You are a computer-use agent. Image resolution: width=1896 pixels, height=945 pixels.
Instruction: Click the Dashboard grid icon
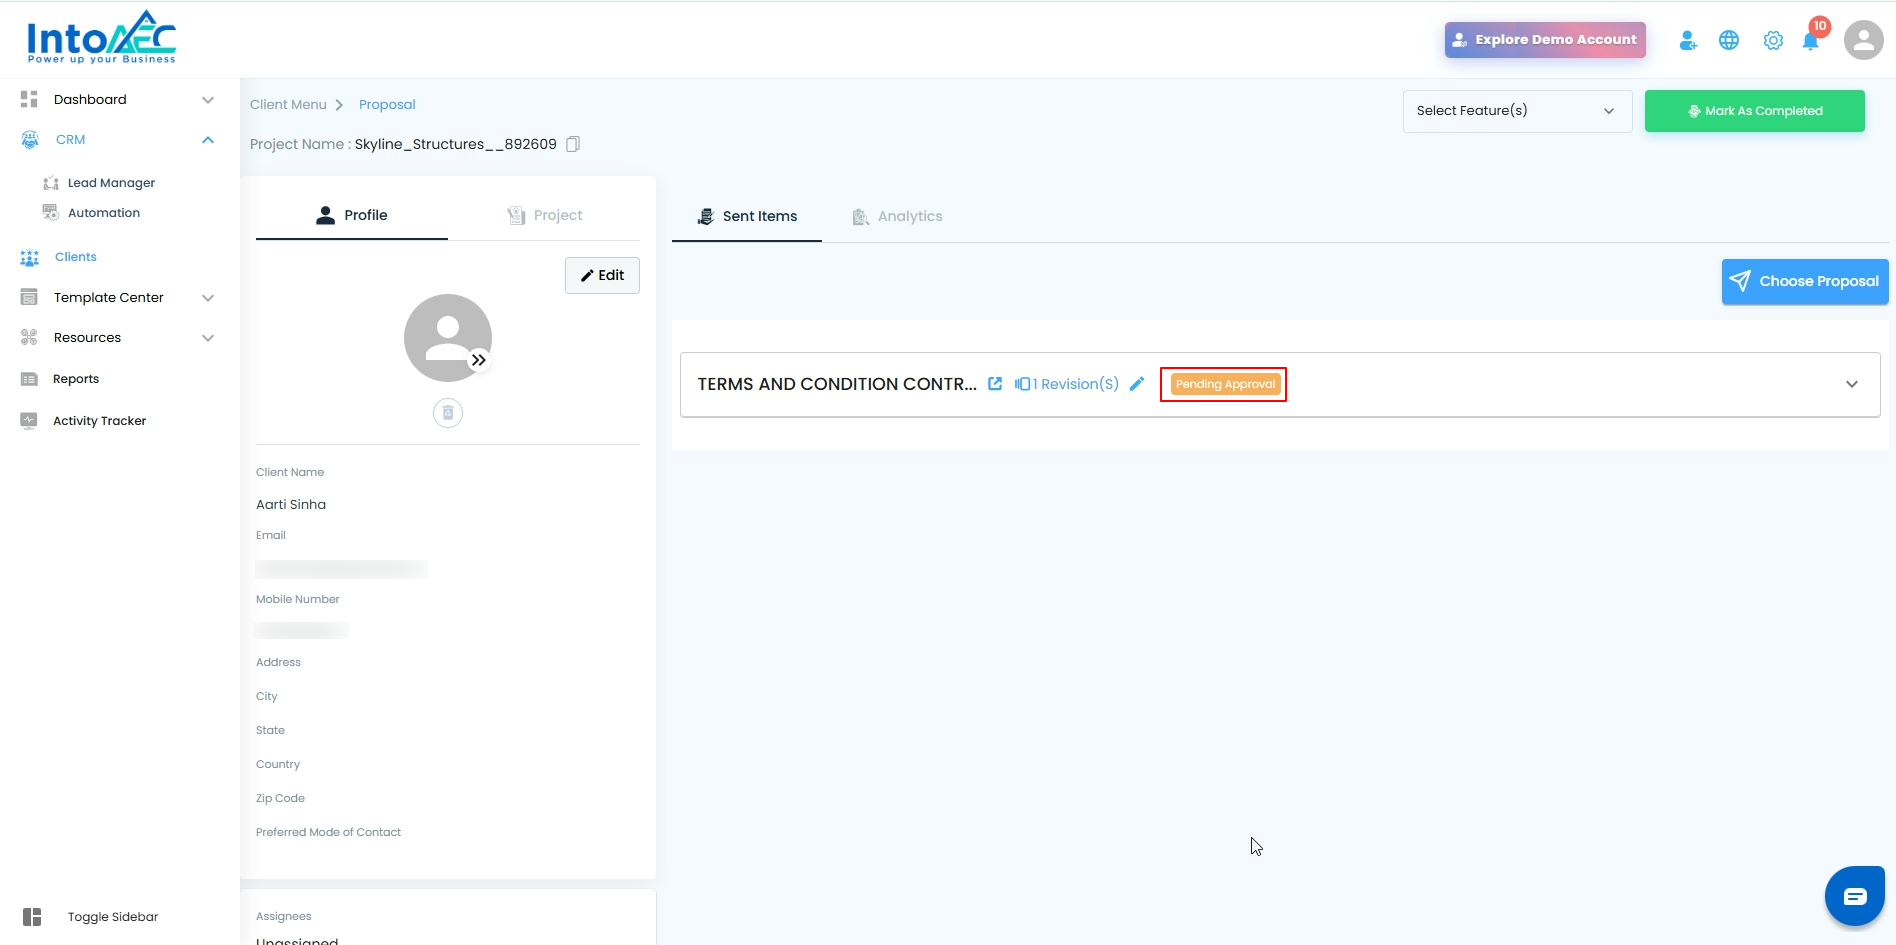(29, 99)
